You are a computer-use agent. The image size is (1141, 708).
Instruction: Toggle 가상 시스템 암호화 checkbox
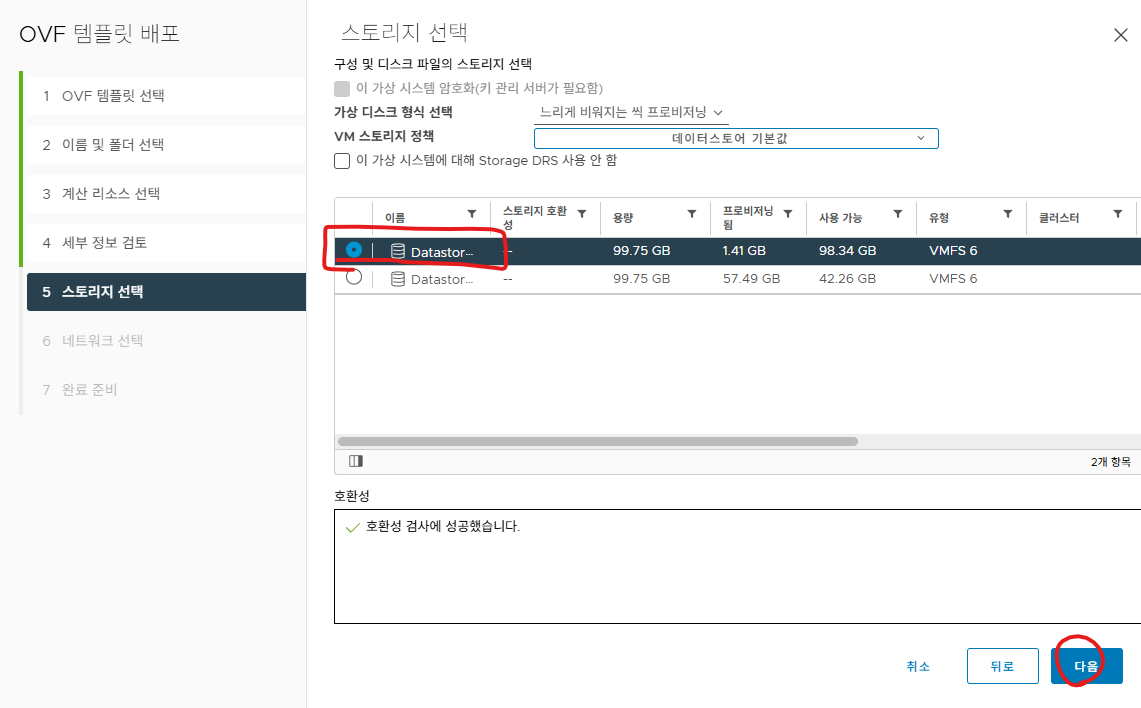[x=342, y=89]
